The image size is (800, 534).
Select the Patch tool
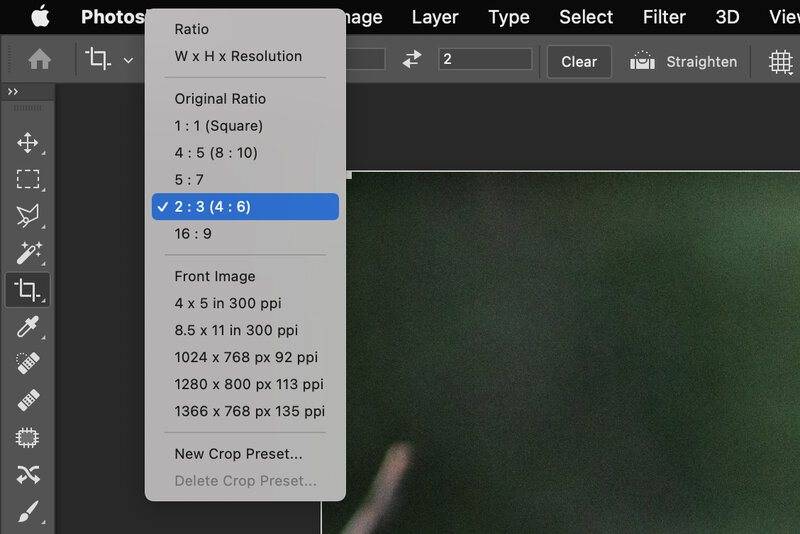tap(28, 438)
